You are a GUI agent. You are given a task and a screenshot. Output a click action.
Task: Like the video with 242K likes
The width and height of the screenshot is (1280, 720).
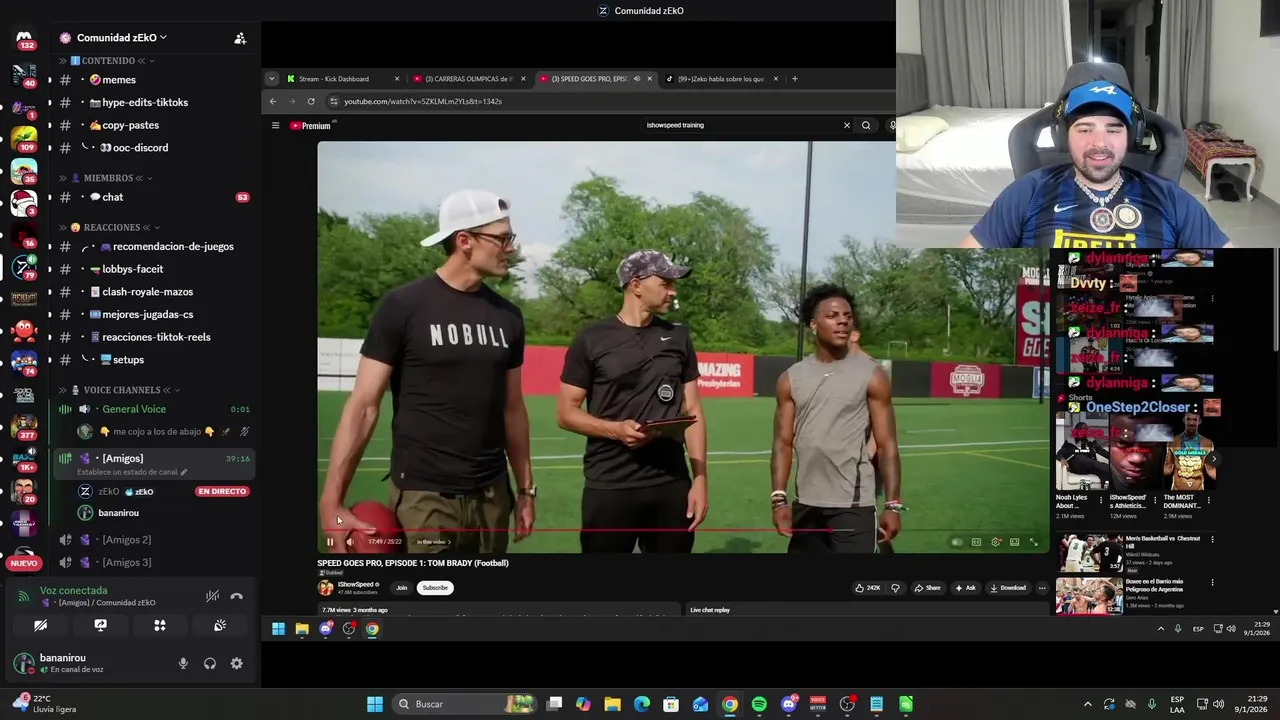pos(867,588)
